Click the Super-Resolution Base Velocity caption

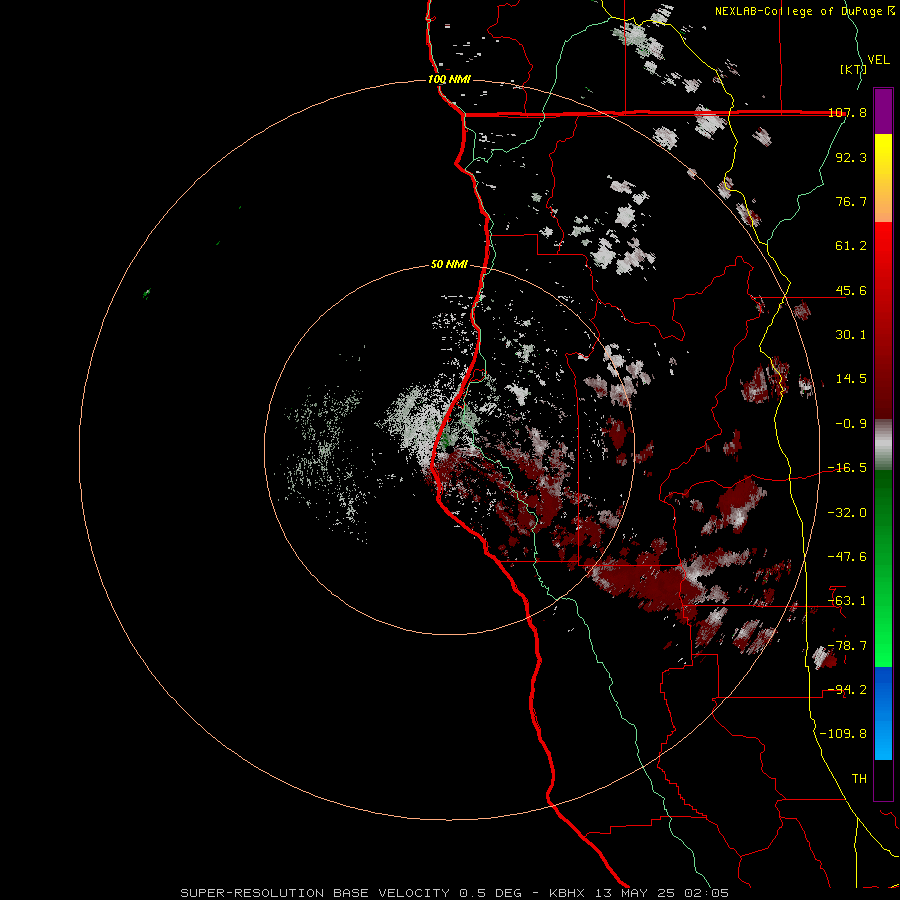click(454, 893)
